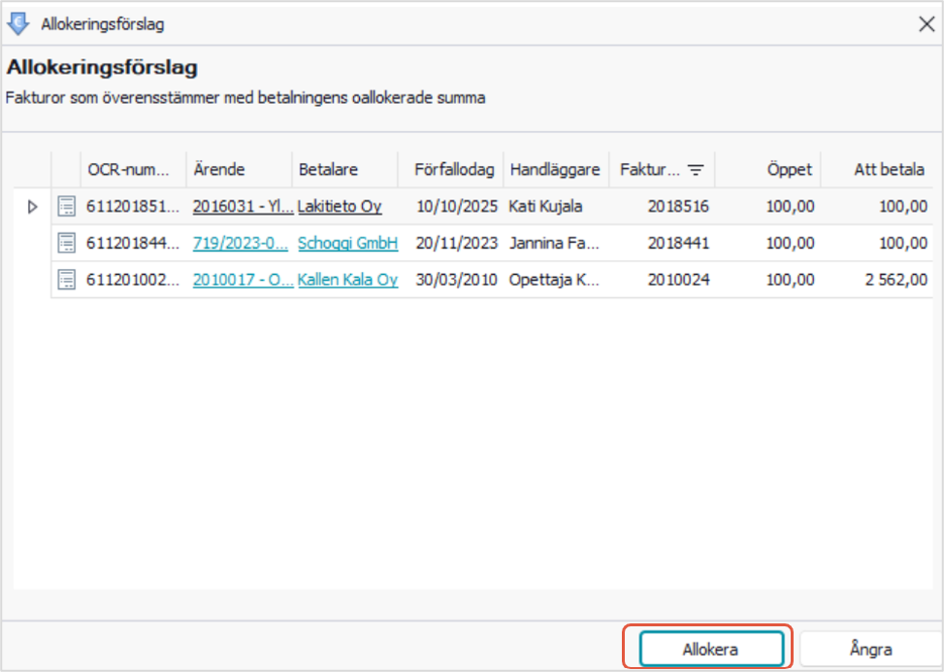Click the Allokera button

(x=711, y=649)
